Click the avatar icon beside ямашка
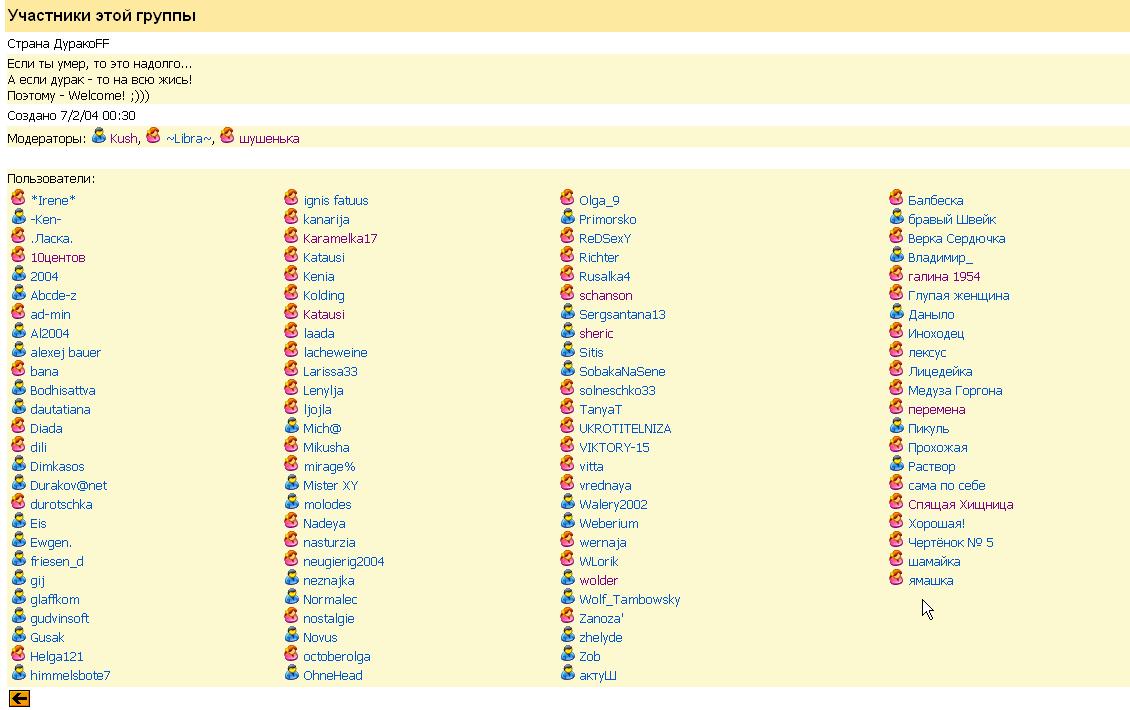This screenshot has width=1130, height=710. pos(896,579)
